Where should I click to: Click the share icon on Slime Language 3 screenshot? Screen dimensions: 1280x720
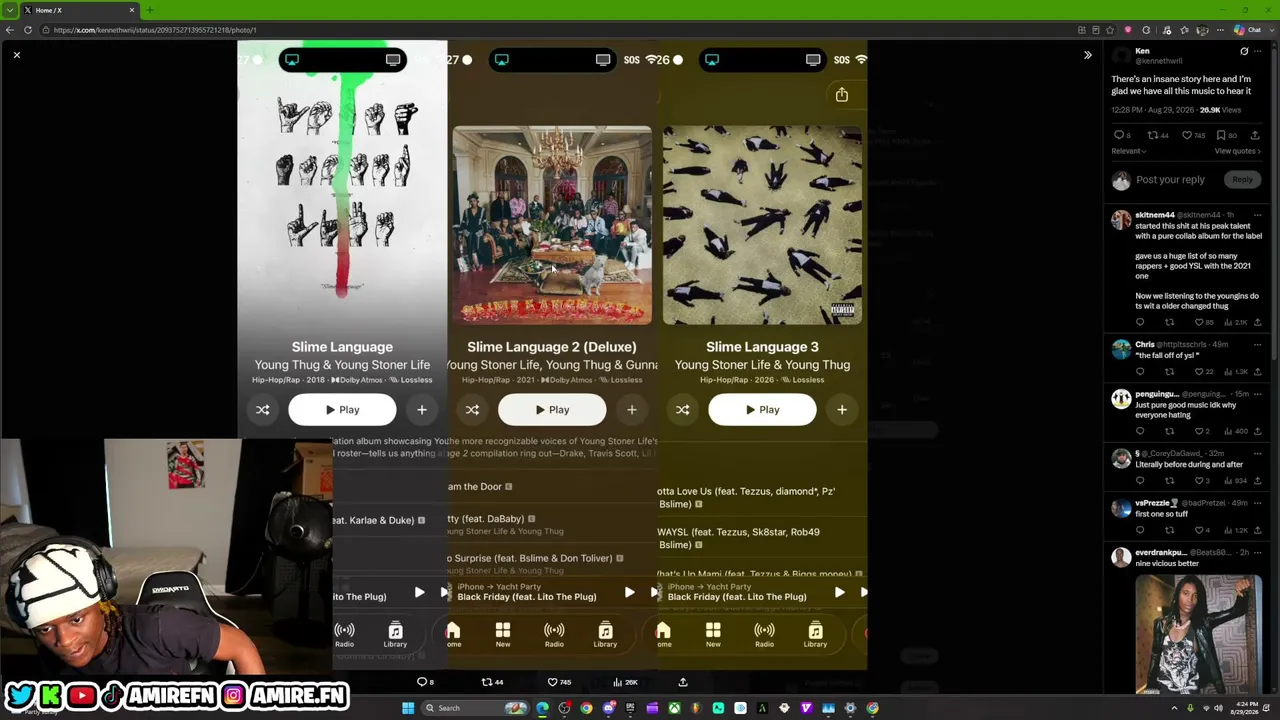coord(842,95)
